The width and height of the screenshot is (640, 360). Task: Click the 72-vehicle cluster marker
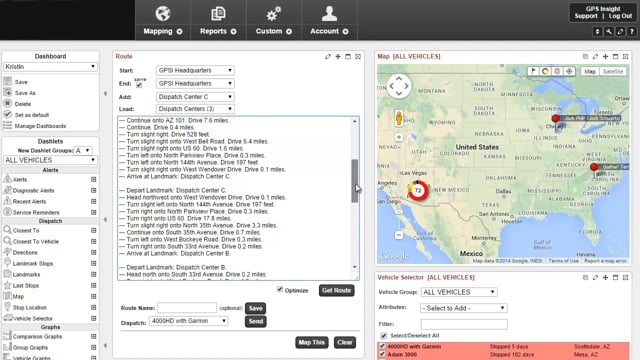[418, 191]
